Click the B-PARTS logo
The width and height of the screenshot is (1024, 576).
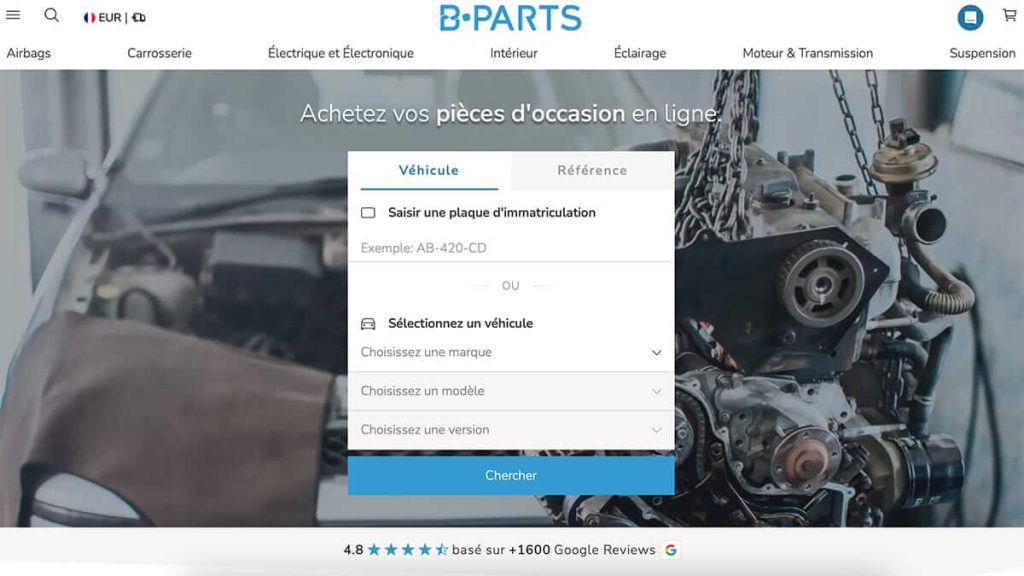[512, 17]
